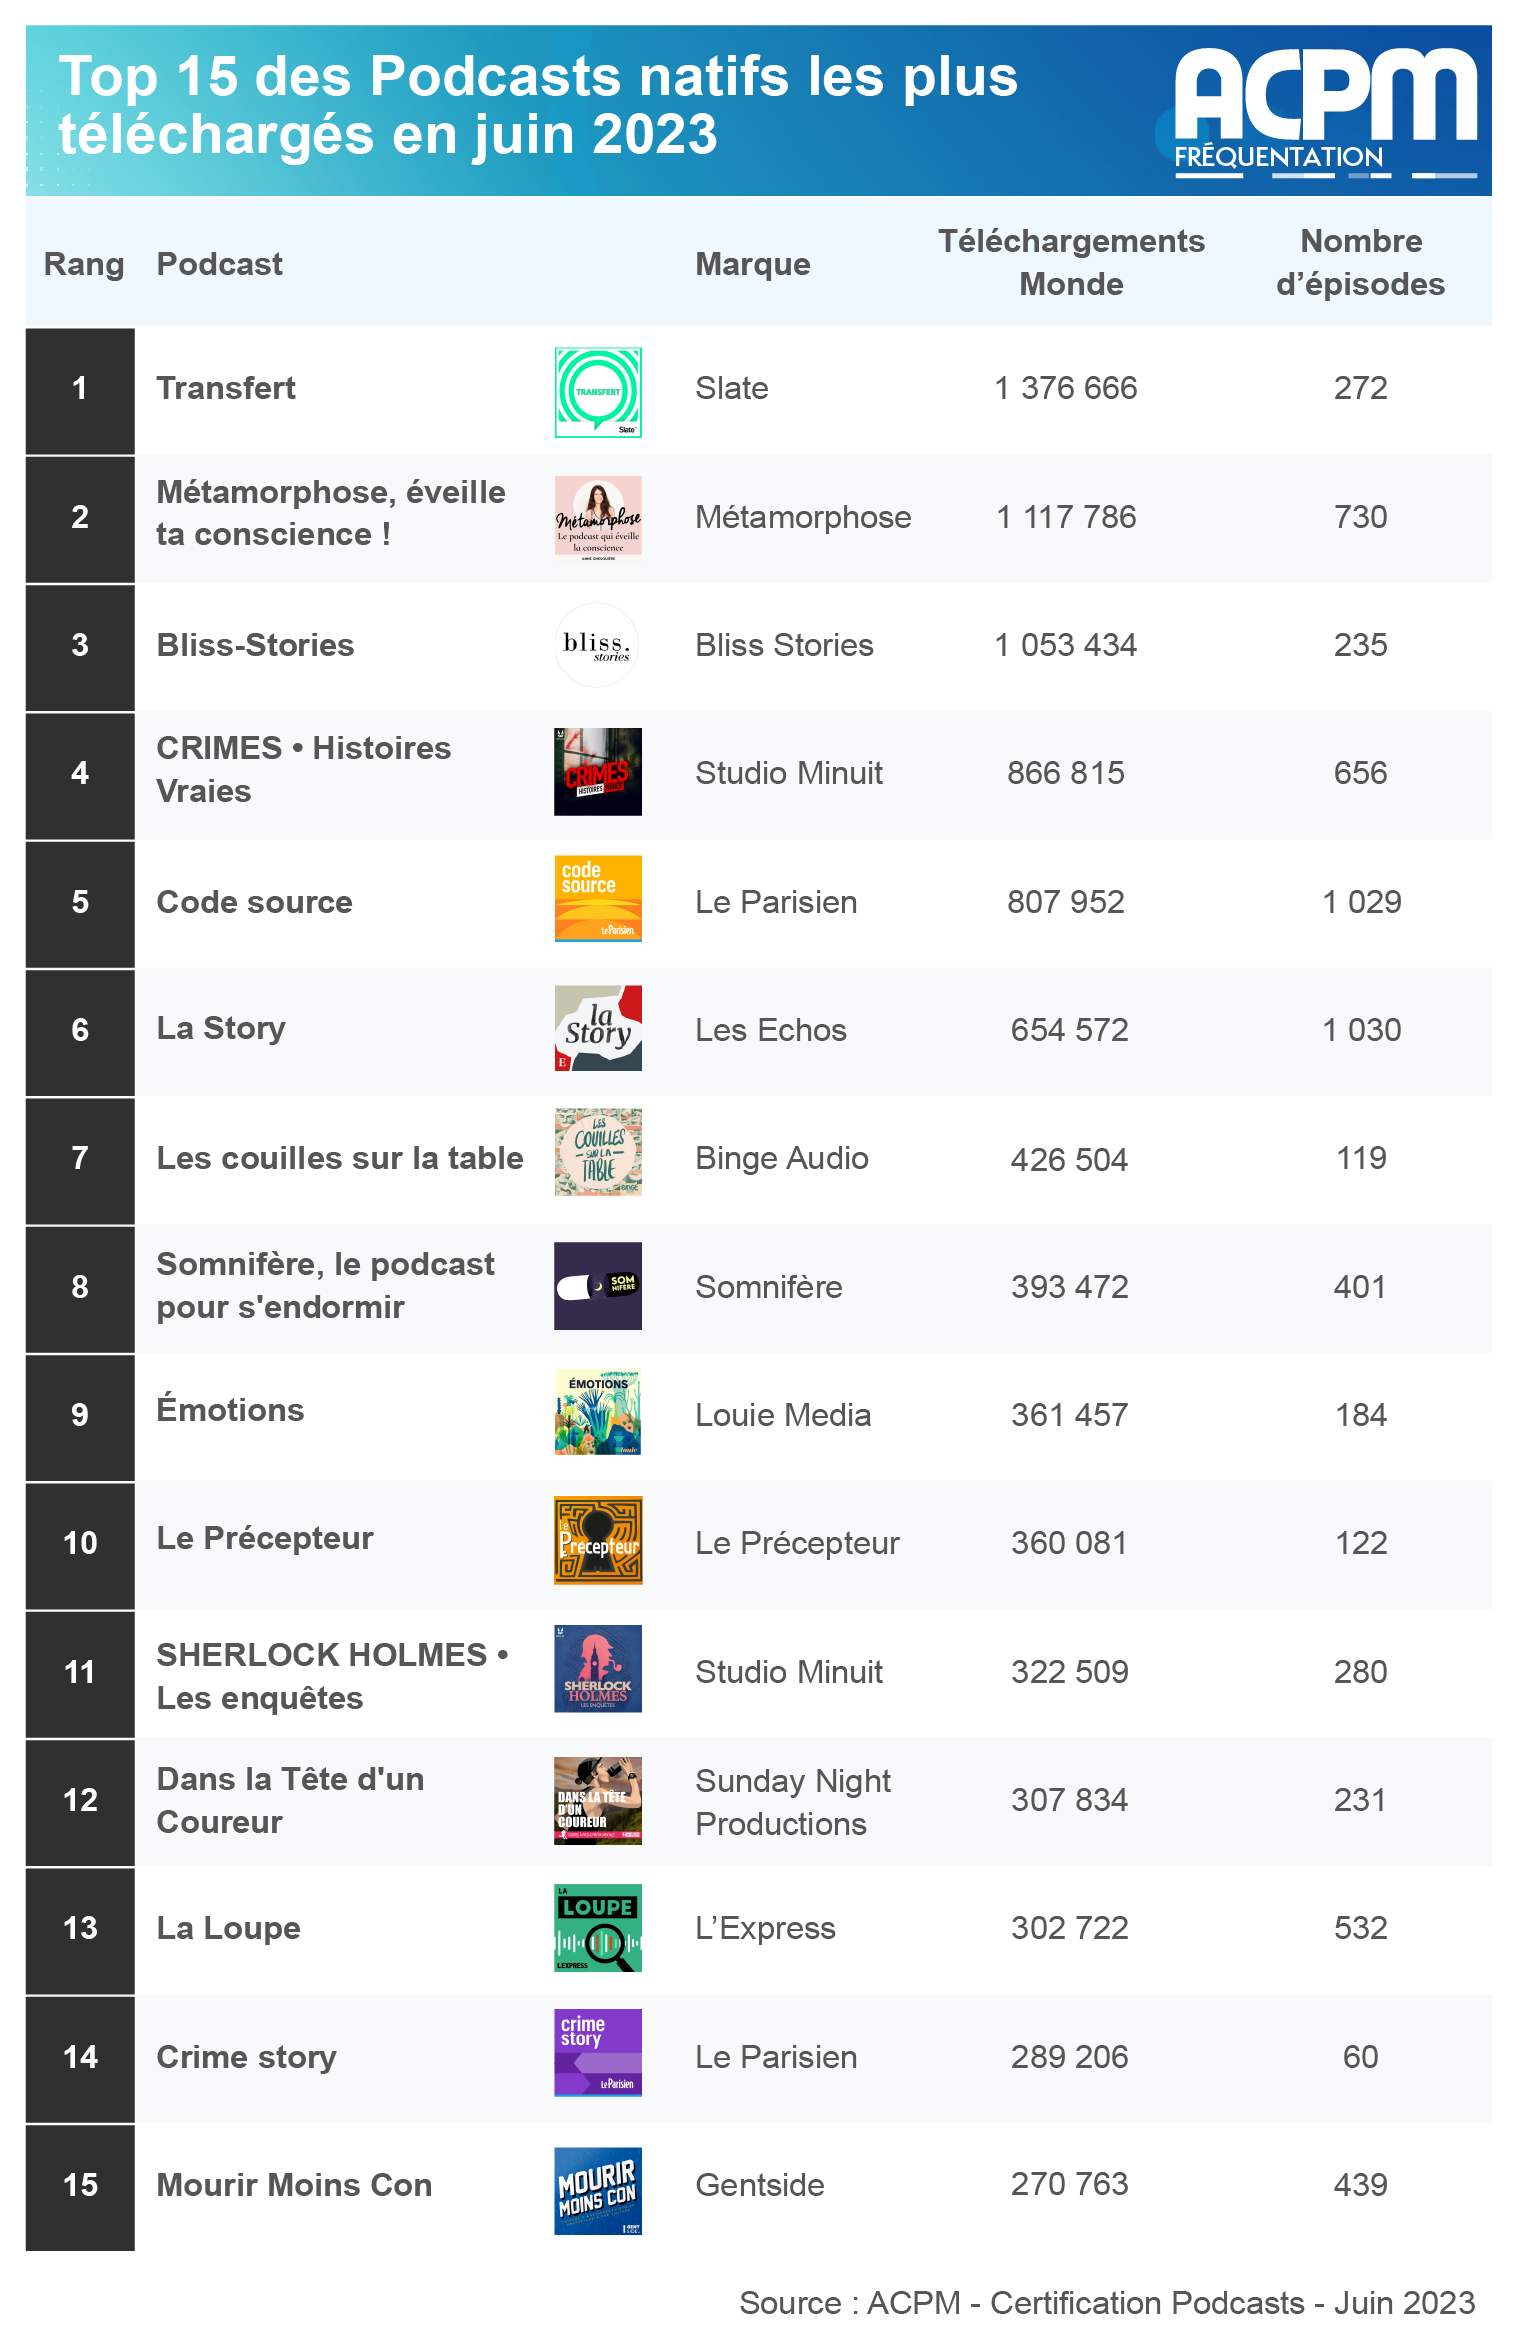Screen dimensions: 1518x2352
Task: Select the Code source orange cover
Action: [x=598, y=899]
